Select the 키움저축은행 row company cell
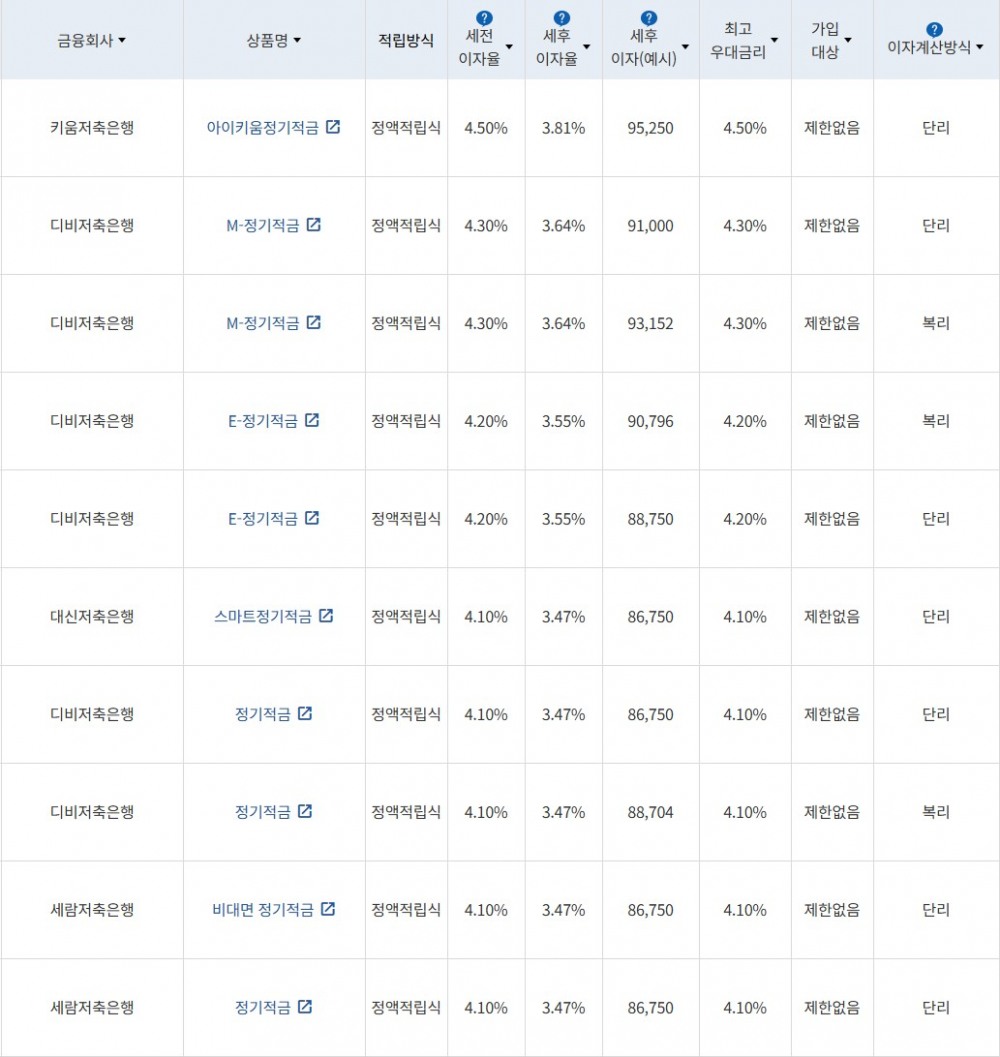 91,128
